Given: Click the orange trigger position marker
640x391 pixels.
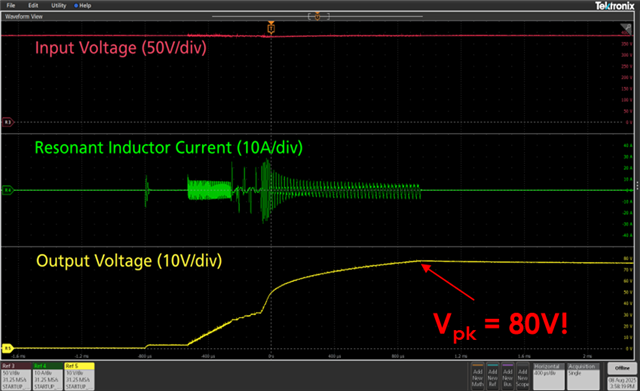Looking at the screenshot, I should click(x=271, y=28).
